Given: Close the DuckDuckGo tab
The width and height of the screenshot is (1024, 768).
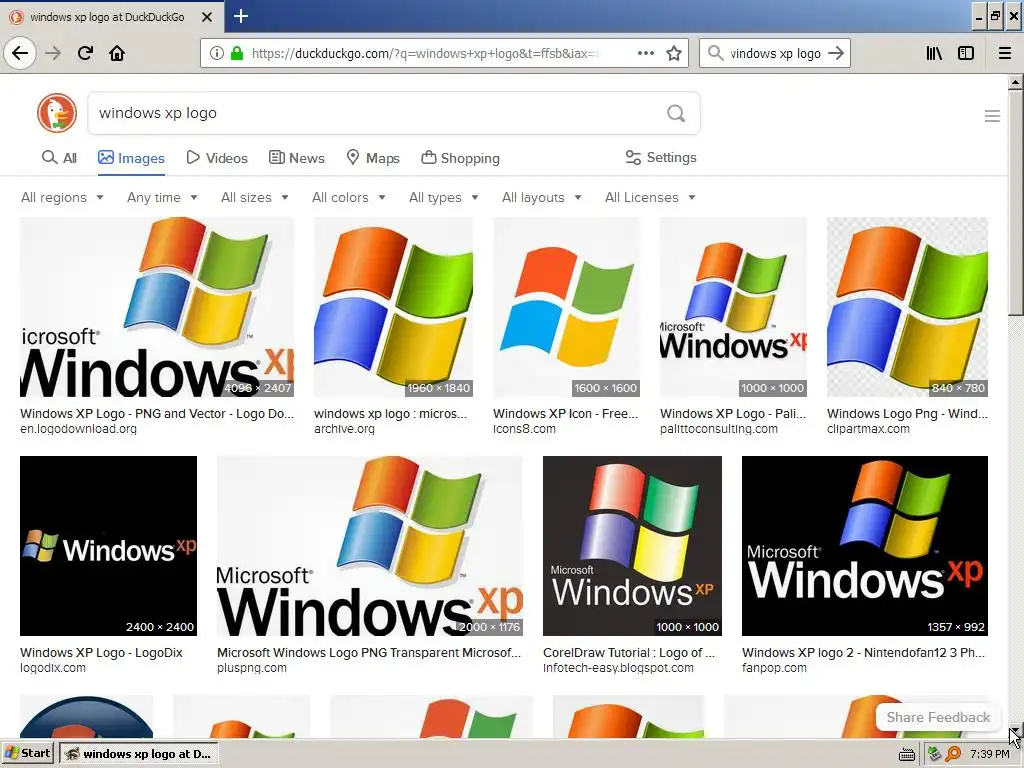Looking at the screenshot, I should pos(207,17).
